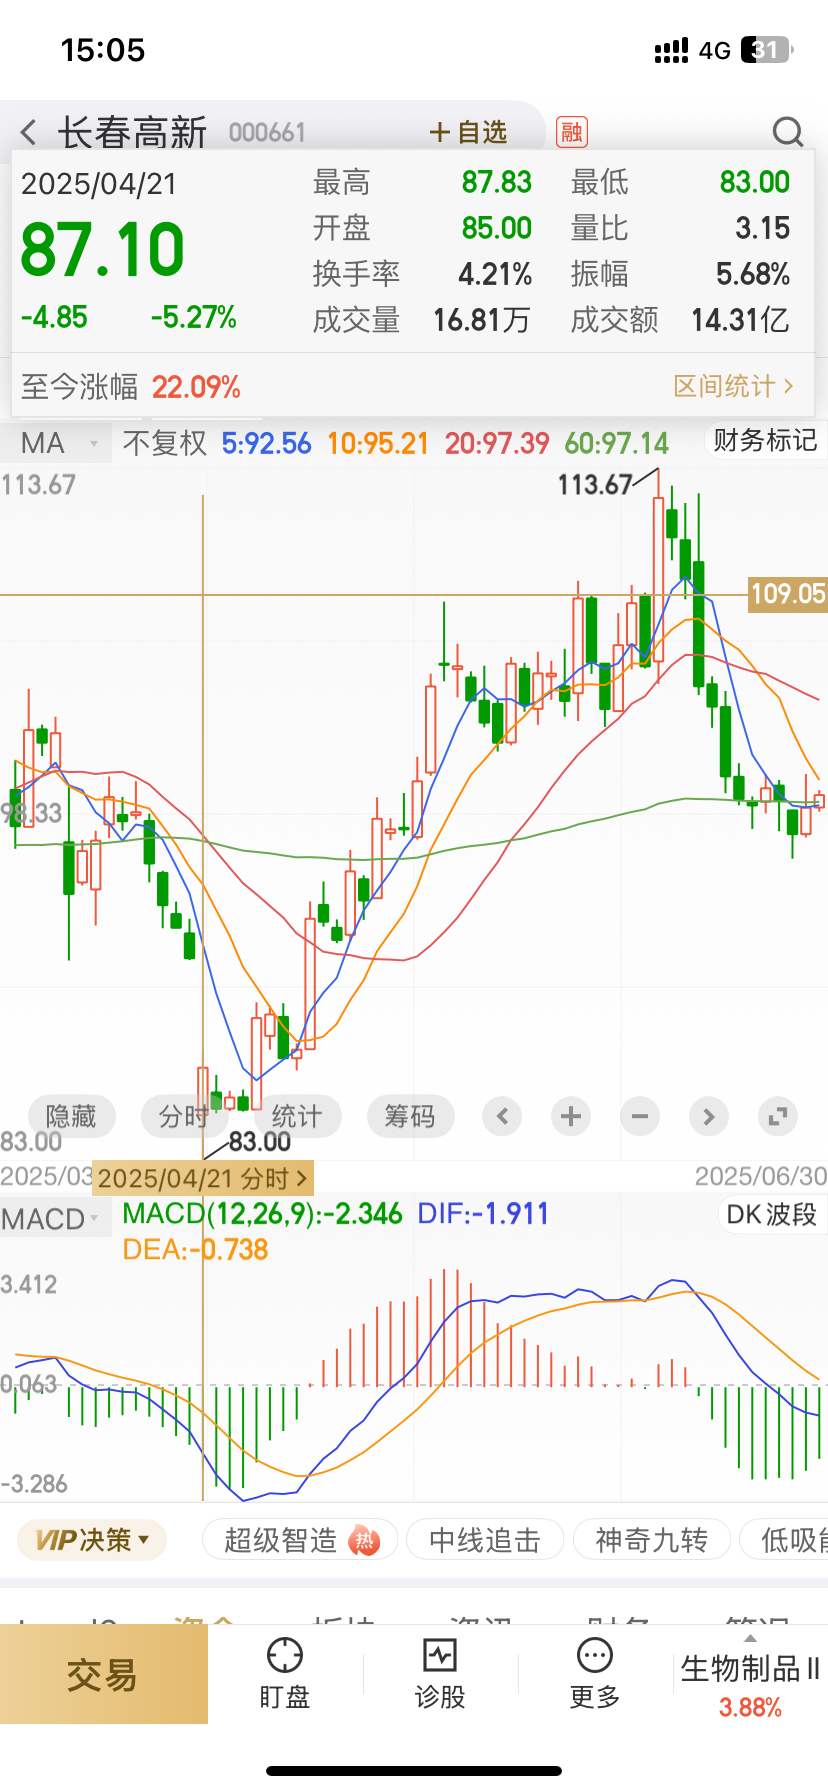Tap MA 20:97.39 value
Screen dimensions: 828x1792
point(497,443)
